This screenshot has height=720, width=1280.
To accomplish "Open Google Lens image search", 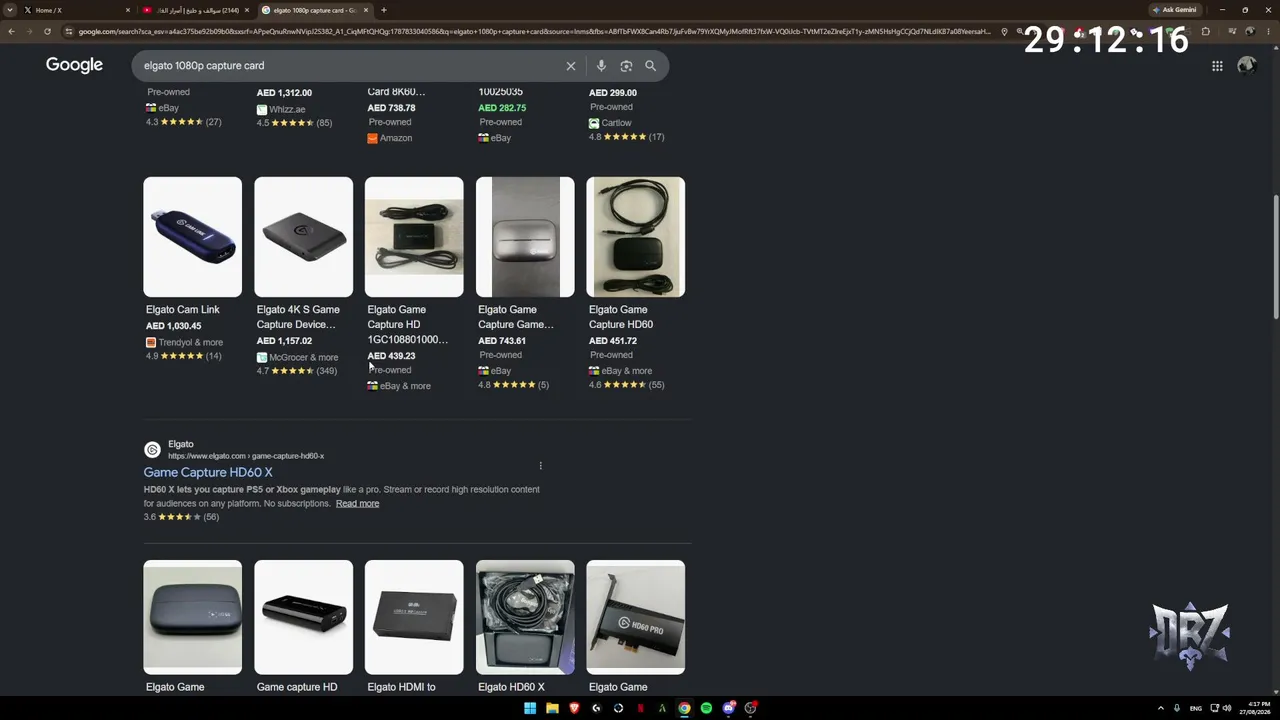I will tap(626, 66).
